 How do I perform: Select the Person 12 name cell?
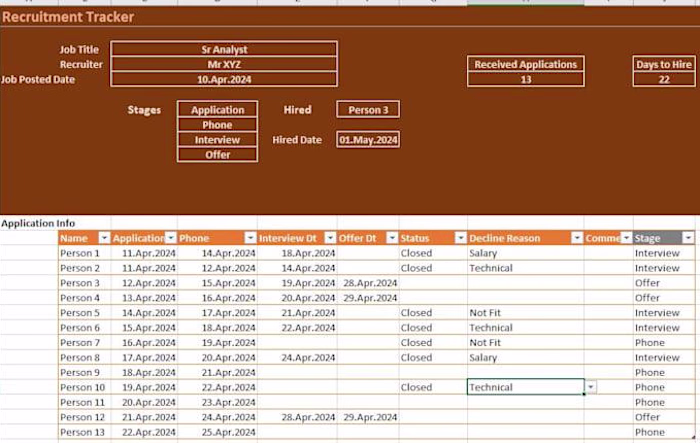pos(84,417)
